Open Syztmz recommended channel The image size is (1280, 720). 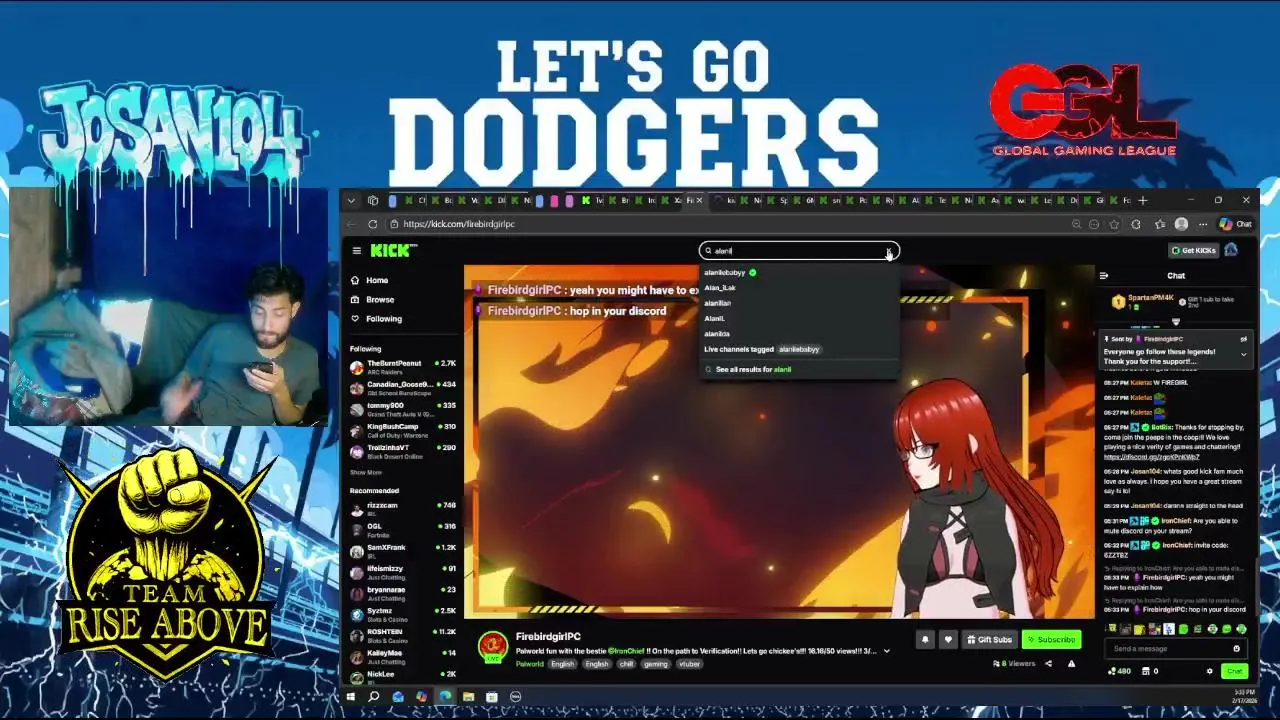click(x=403, y=614)
